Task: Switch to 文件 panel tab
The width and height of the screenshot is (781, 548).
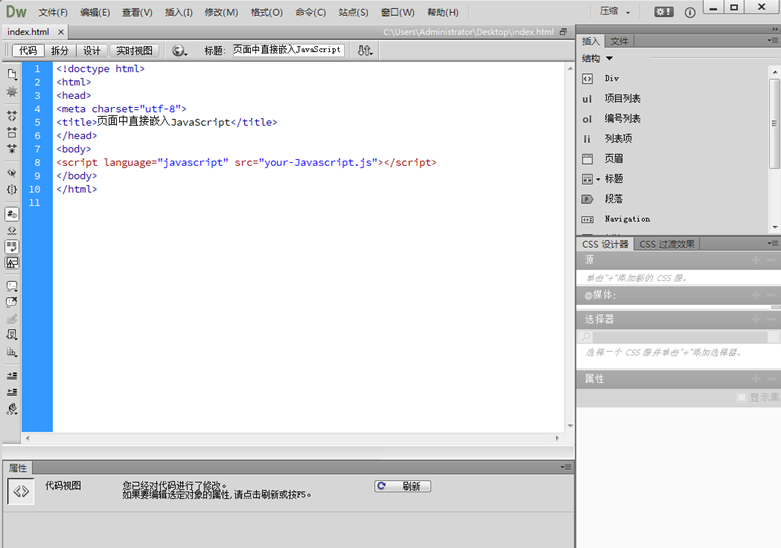Action: point(619,41)
